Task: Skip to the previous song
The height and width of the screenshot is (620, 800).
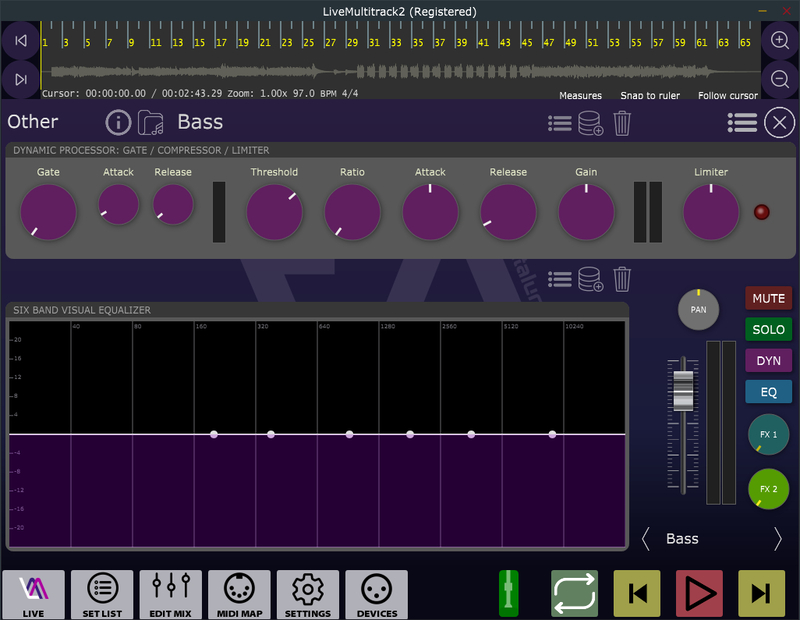Action: pyautogui.click(x=637, y=593)
